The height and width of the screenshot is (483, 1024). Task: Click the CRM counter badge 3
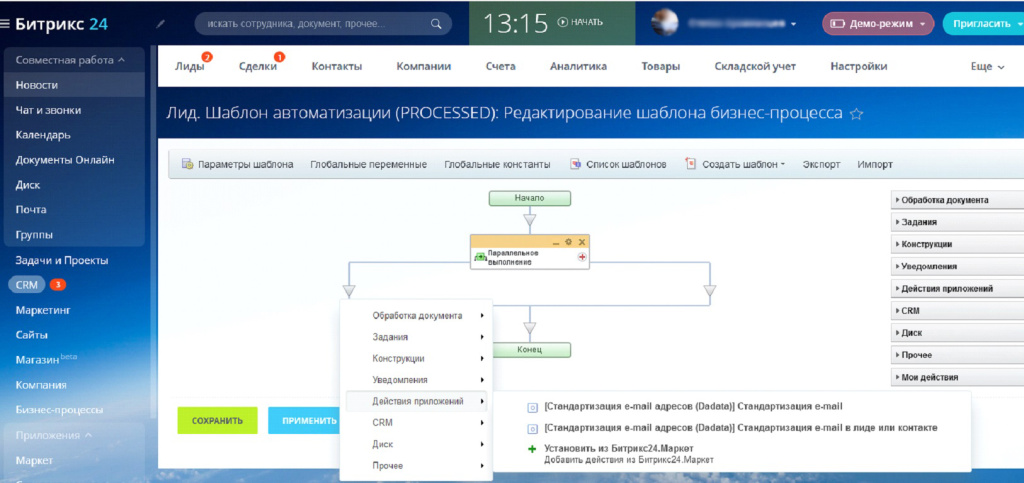click(x=58, y=285)
